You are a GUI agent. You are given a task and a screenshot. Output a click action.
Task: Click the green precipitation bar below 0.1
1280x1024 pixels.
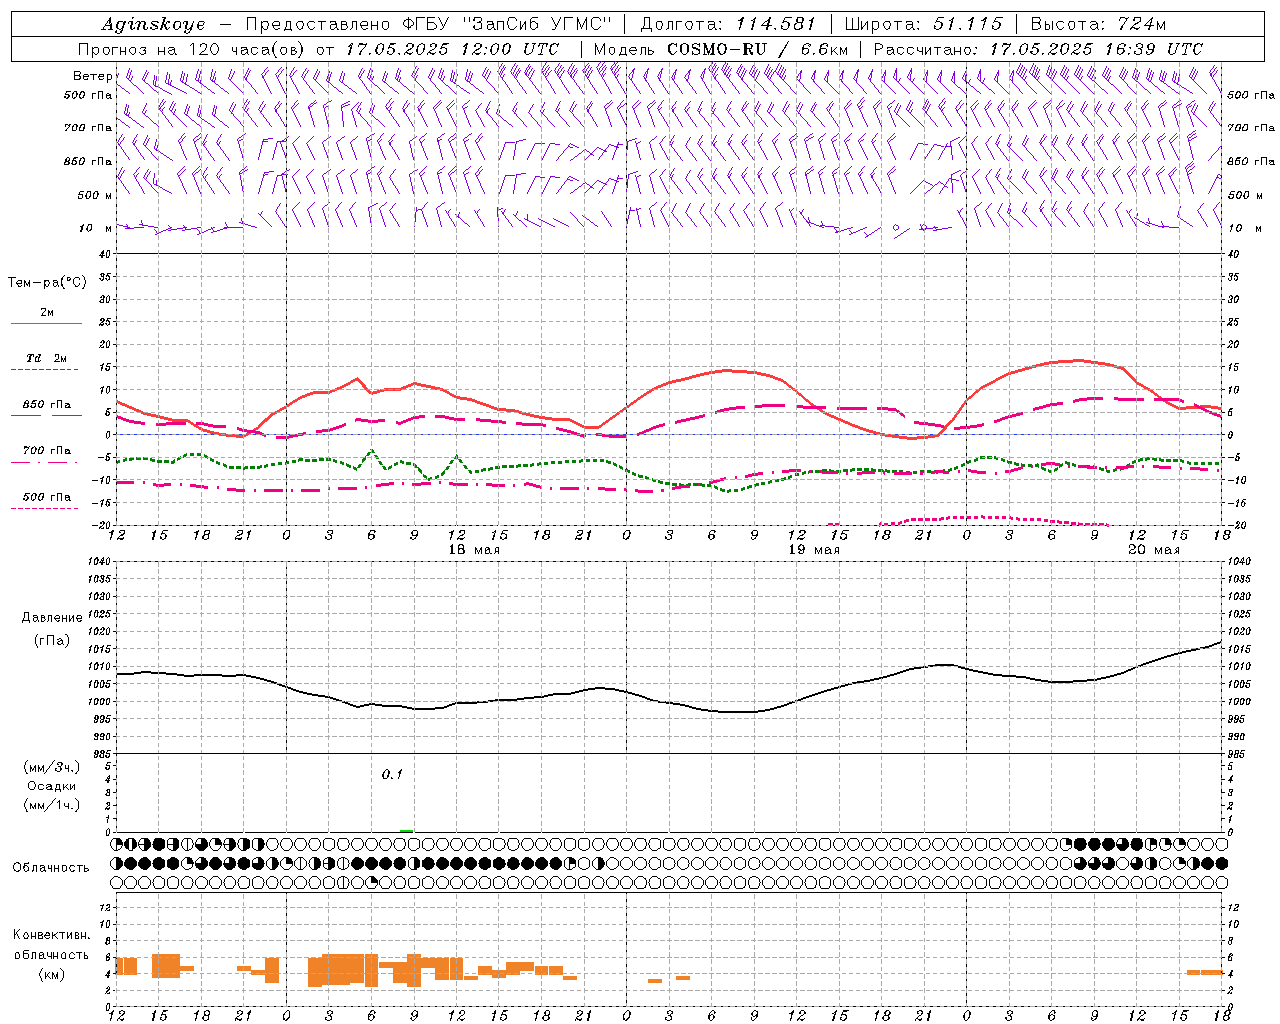406,831
